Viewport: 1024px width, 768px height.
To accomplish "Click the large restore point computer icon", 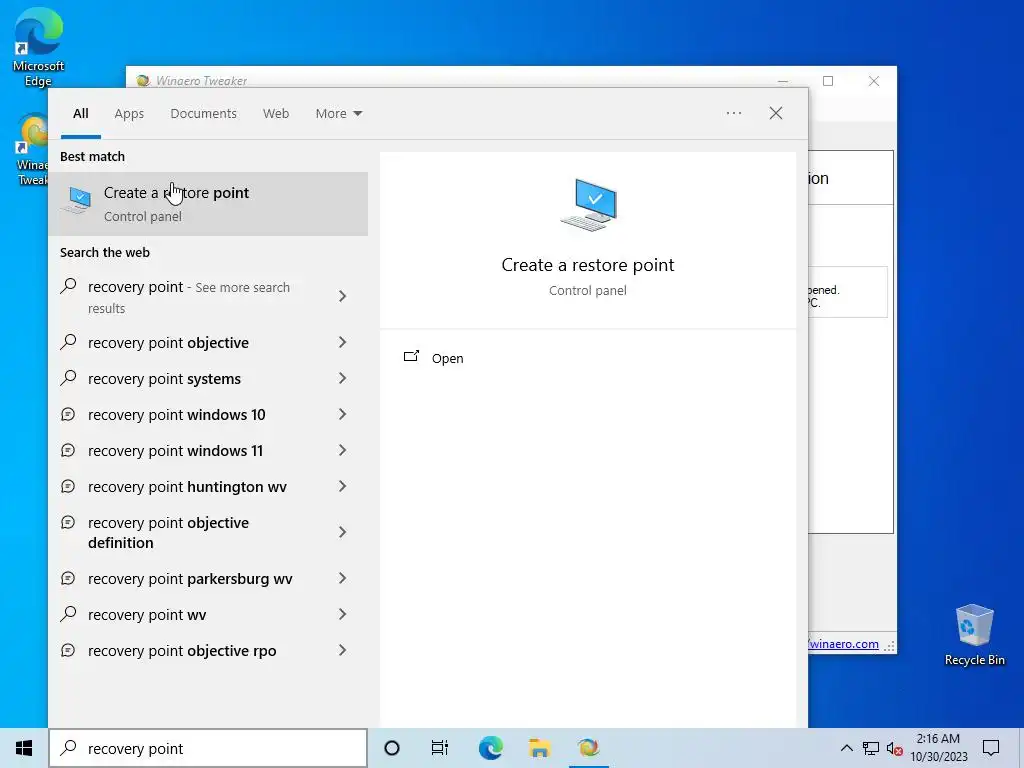I will (588, 205).
